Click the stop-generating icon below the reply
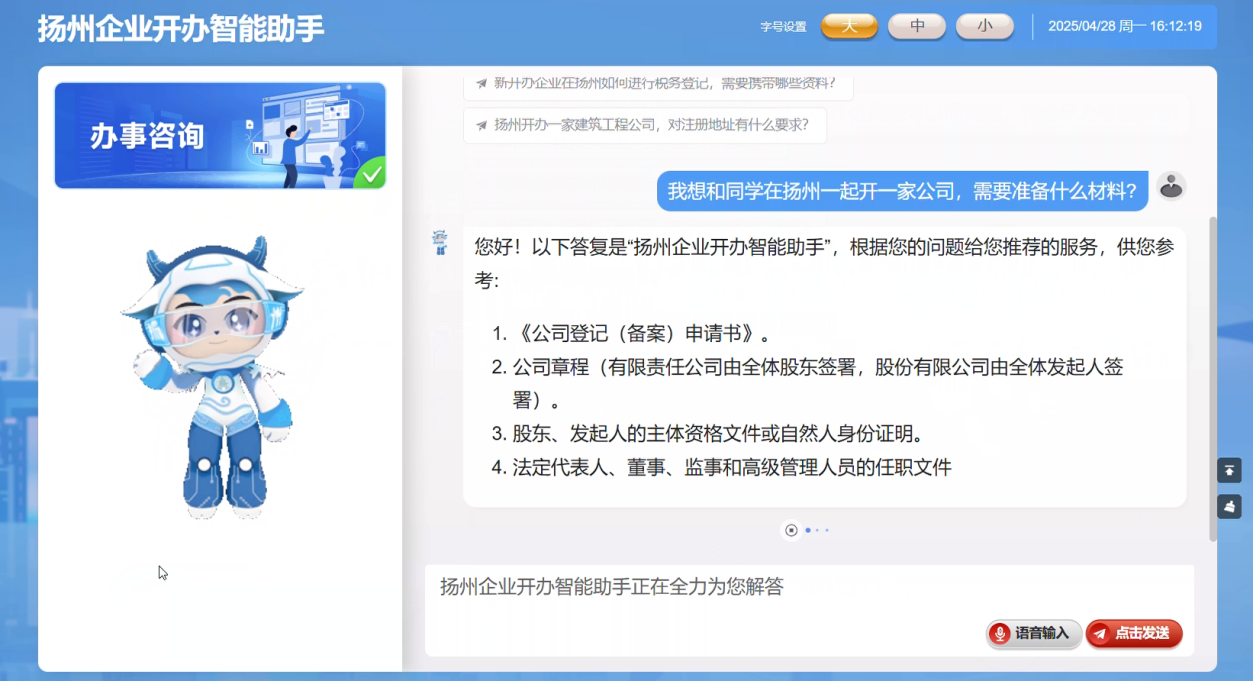 pos(791,530)
